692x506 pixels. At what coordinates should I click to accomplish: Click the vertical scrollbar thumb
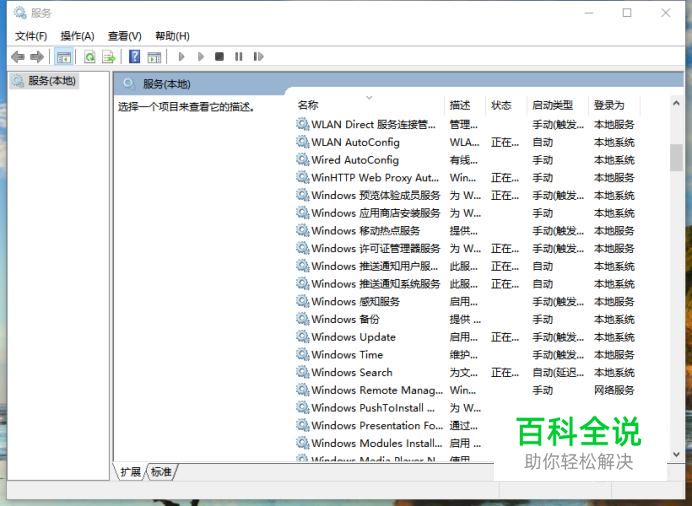[676, 157]
